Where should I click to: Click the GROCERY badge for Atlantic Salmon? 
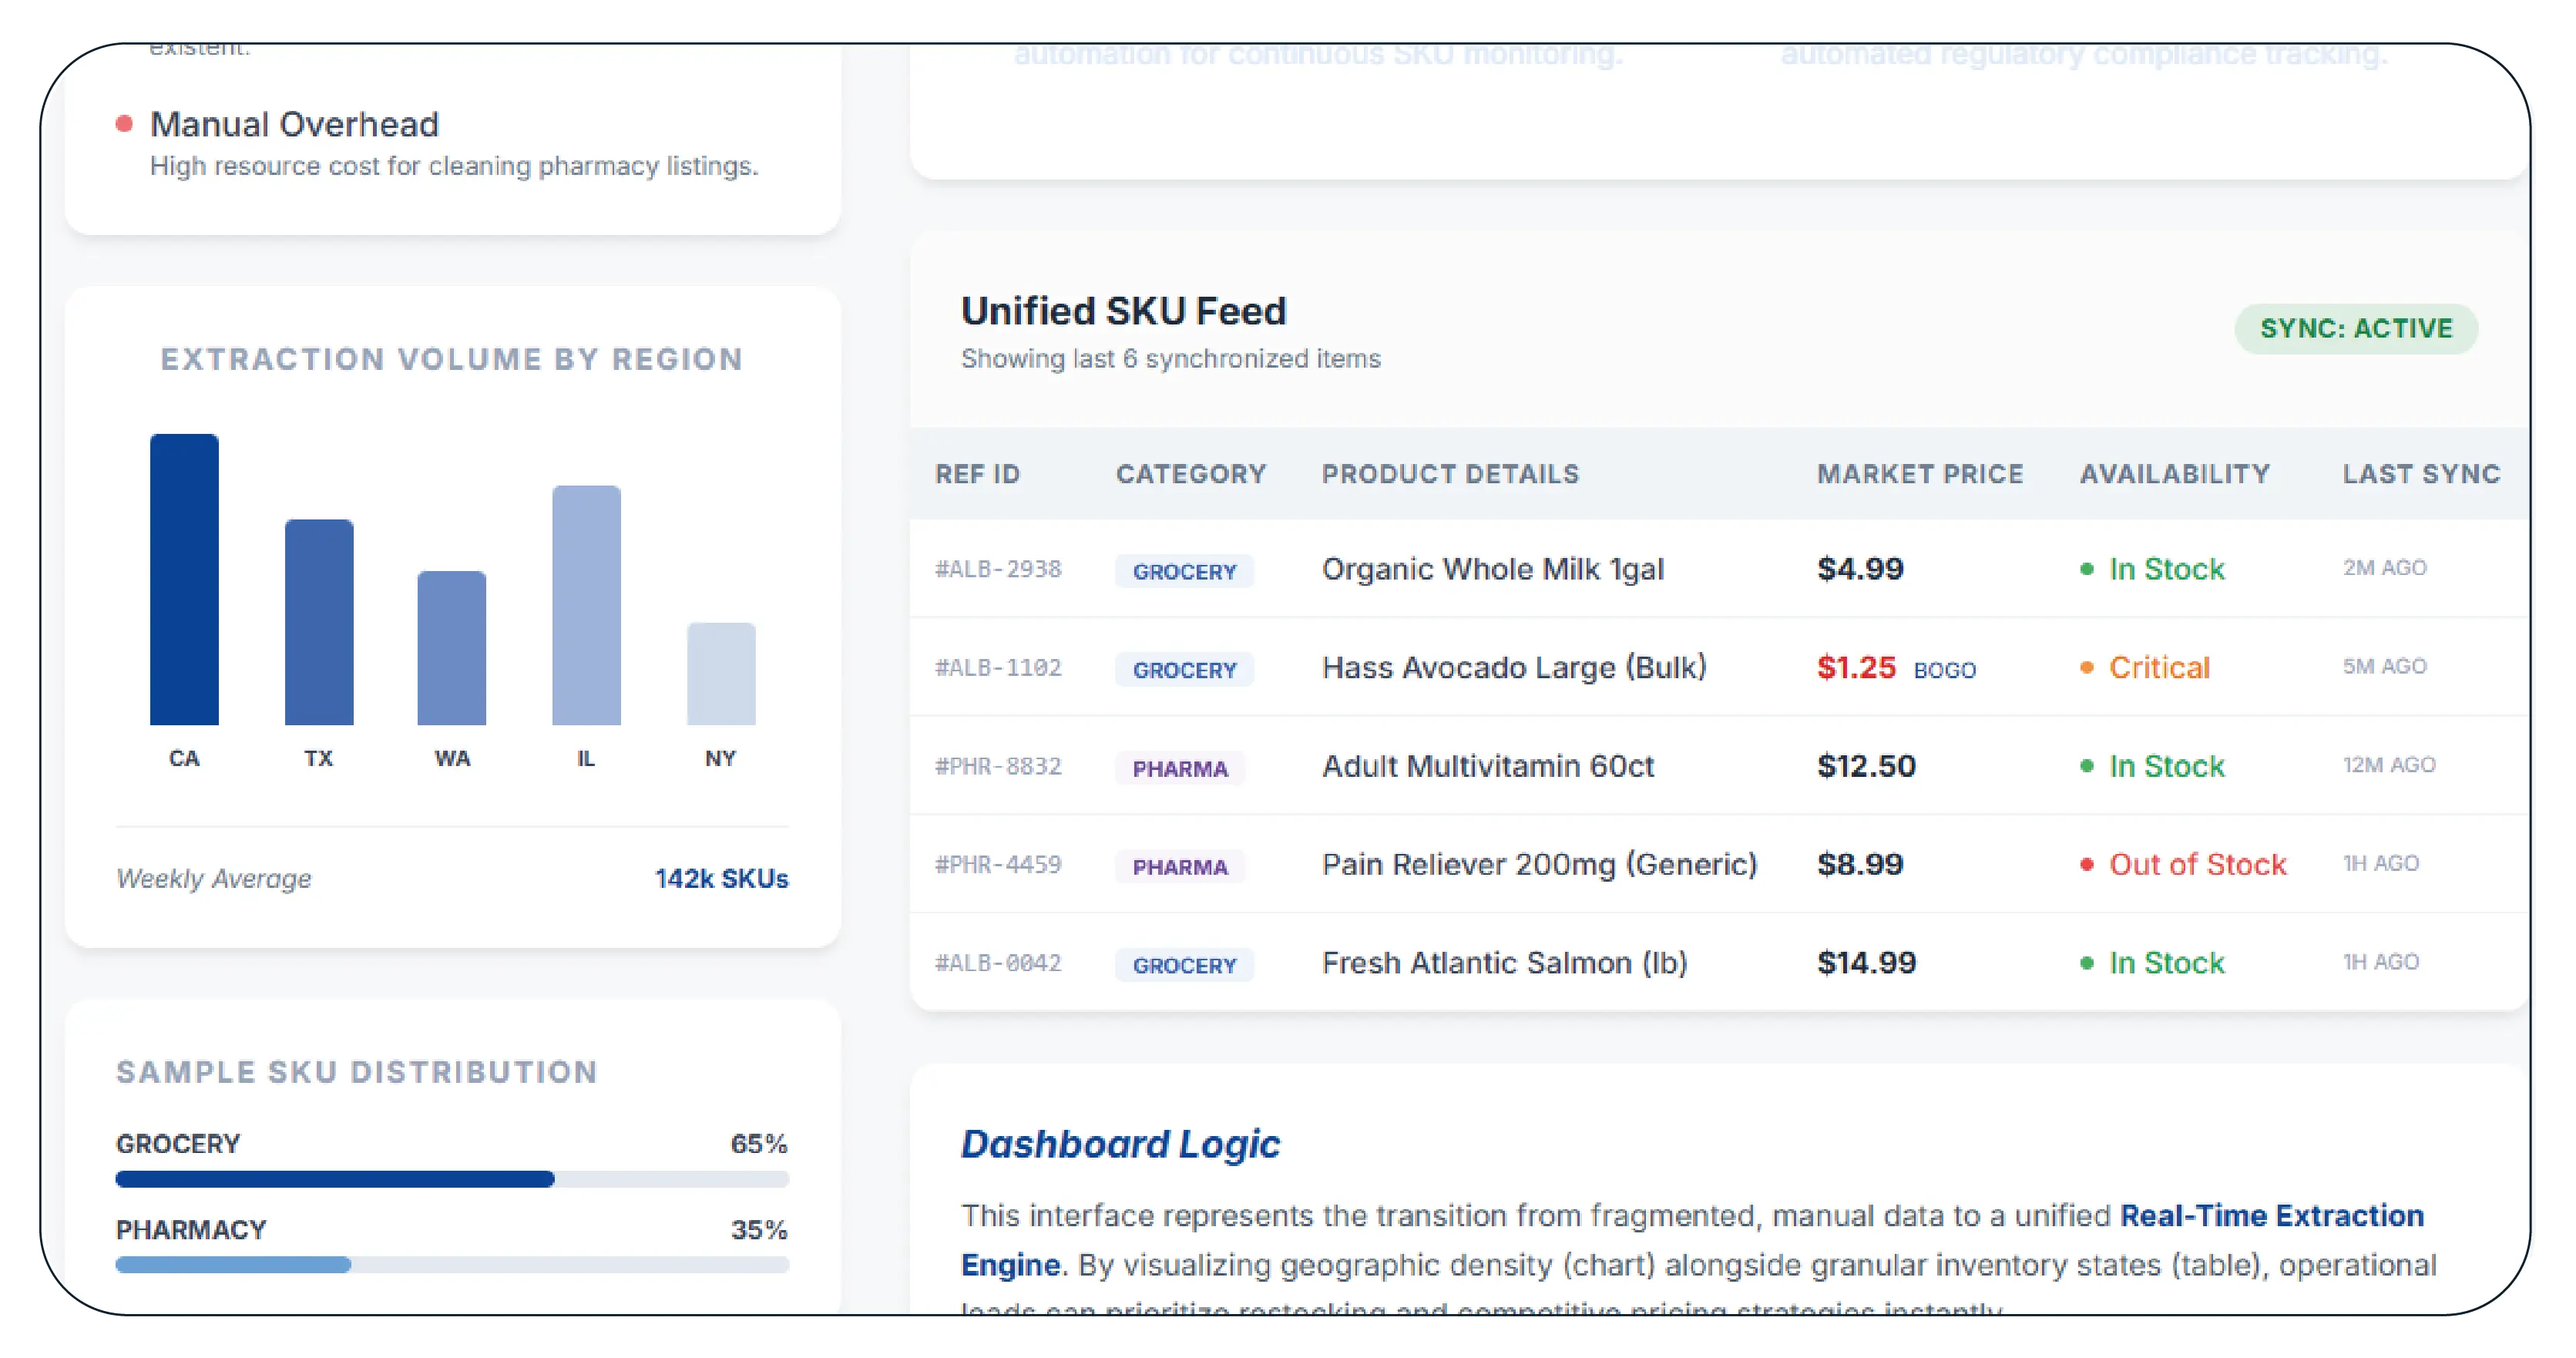coord(1184,966)
